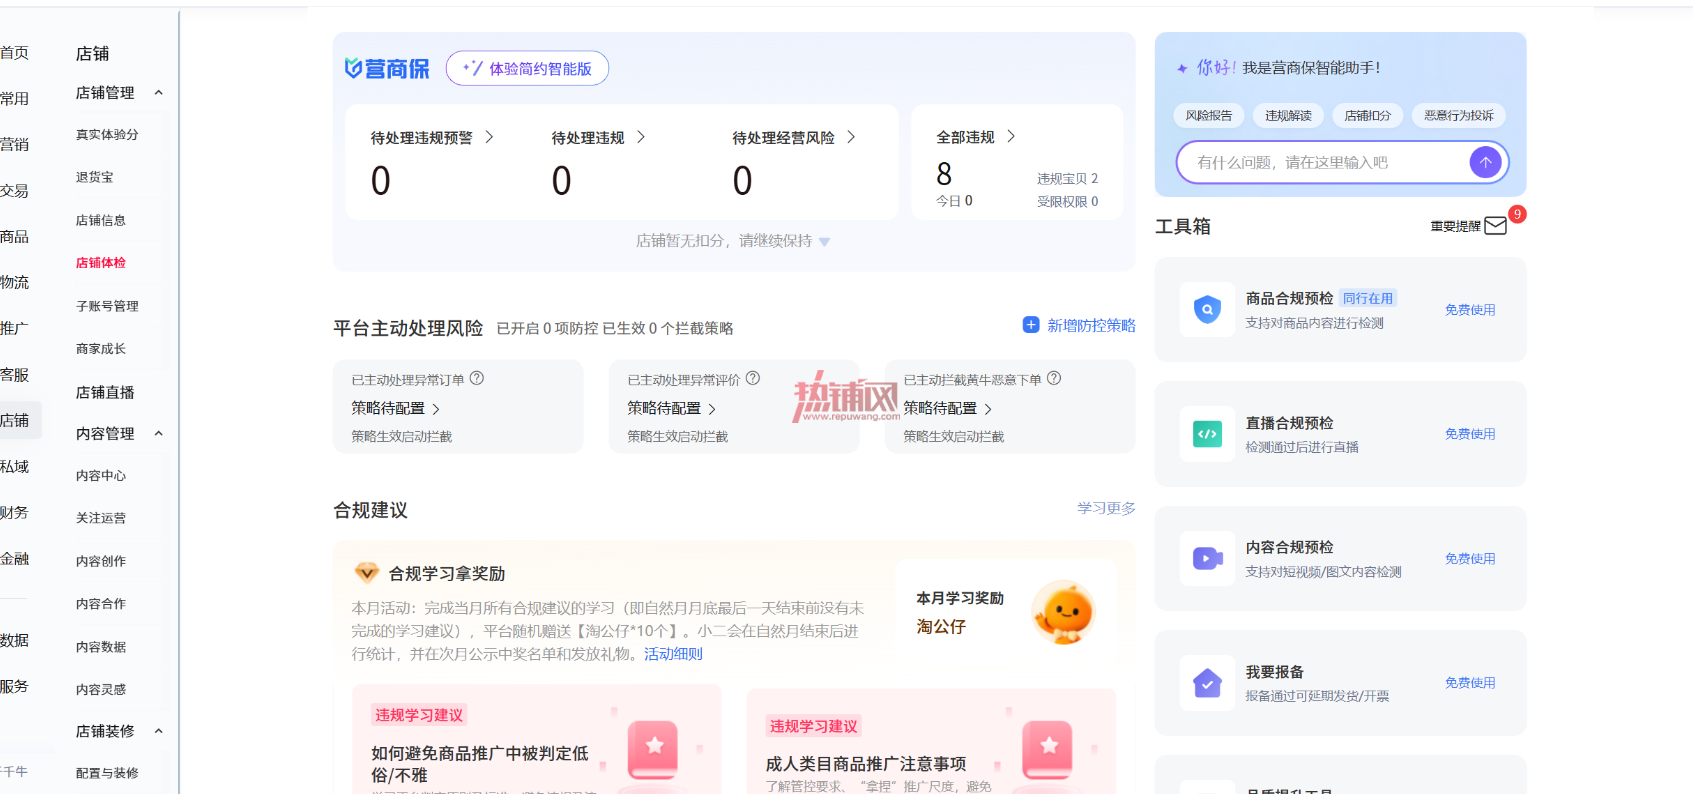Image resolution: width=1693 pixels, height=794 pixels.
Task: Open the 重要提醒 mail envelope icon
Action: point(1495,226)
